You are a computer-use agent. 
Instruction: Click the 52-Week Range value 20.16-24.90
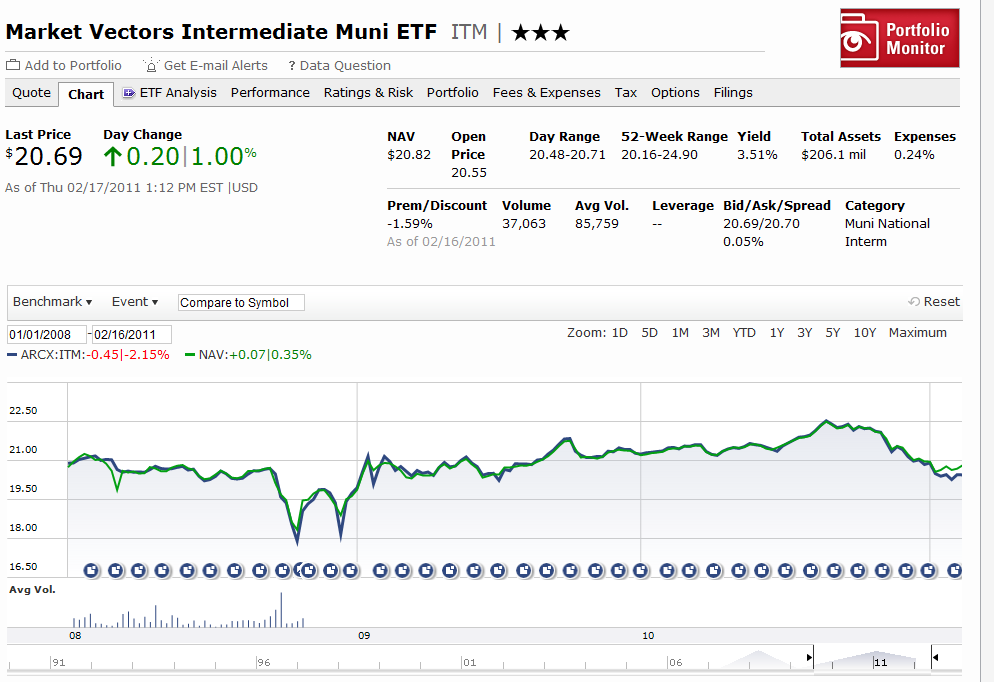pos(659,155)
